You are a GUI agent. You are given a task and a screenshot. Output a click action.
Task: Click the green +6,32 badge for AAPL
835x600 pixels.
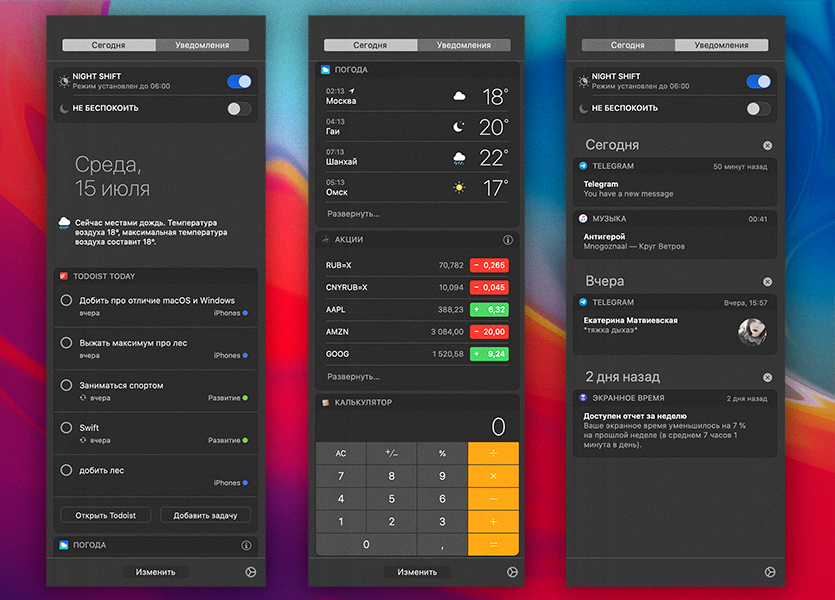[x=489, y=309]
